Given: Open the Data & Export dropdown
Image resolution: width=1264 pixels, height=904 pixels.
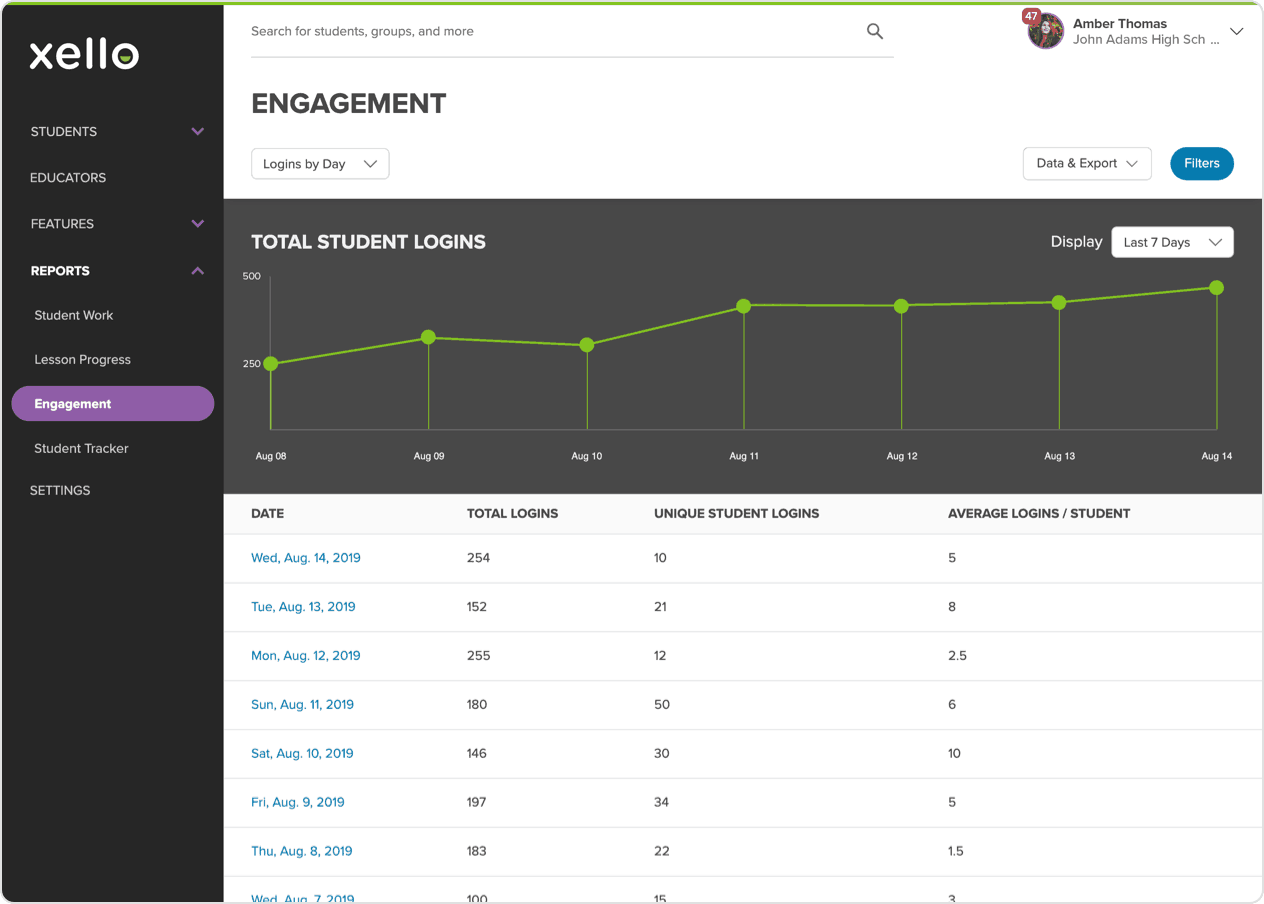Looking at the screenshot, I should [1087, 163].
